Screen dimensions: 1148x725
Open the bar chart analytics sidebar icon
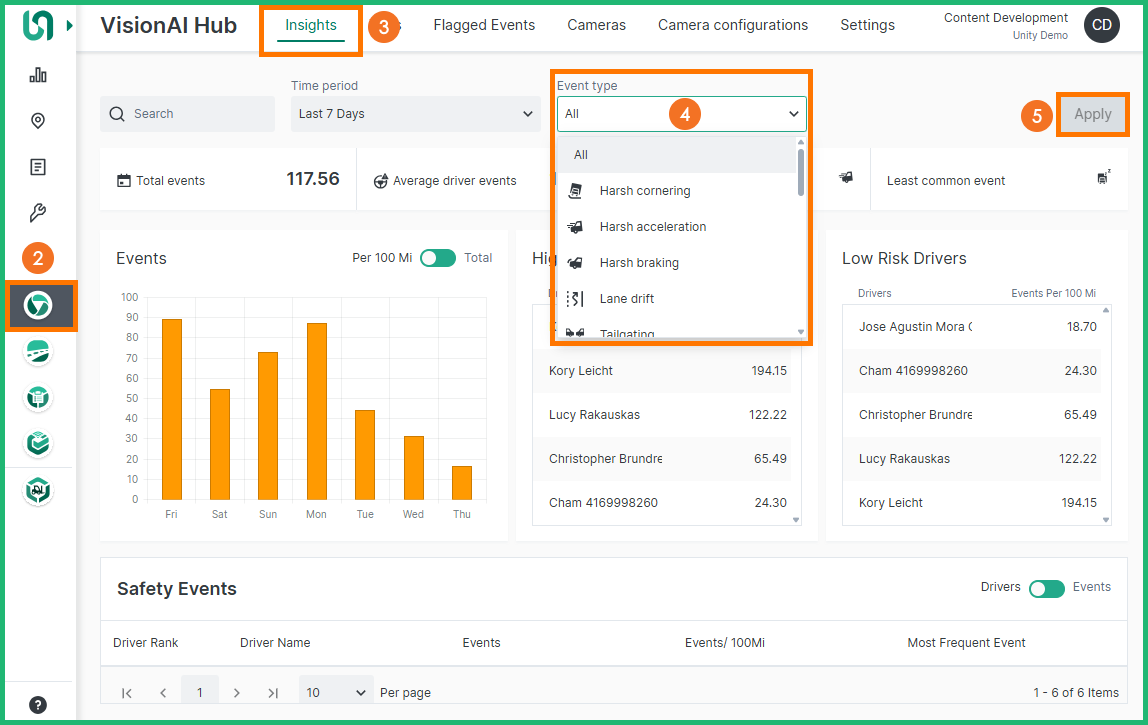point(38,75)
